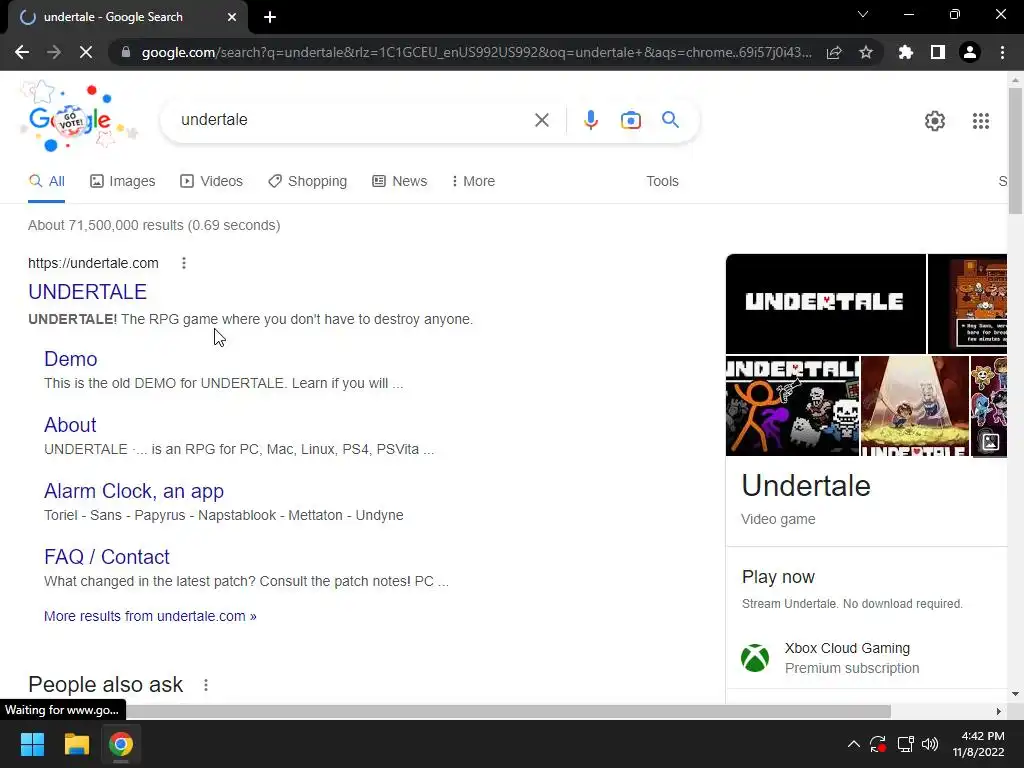
Task: Open Chrome three-dot menu
Action: coord(1002,52)
